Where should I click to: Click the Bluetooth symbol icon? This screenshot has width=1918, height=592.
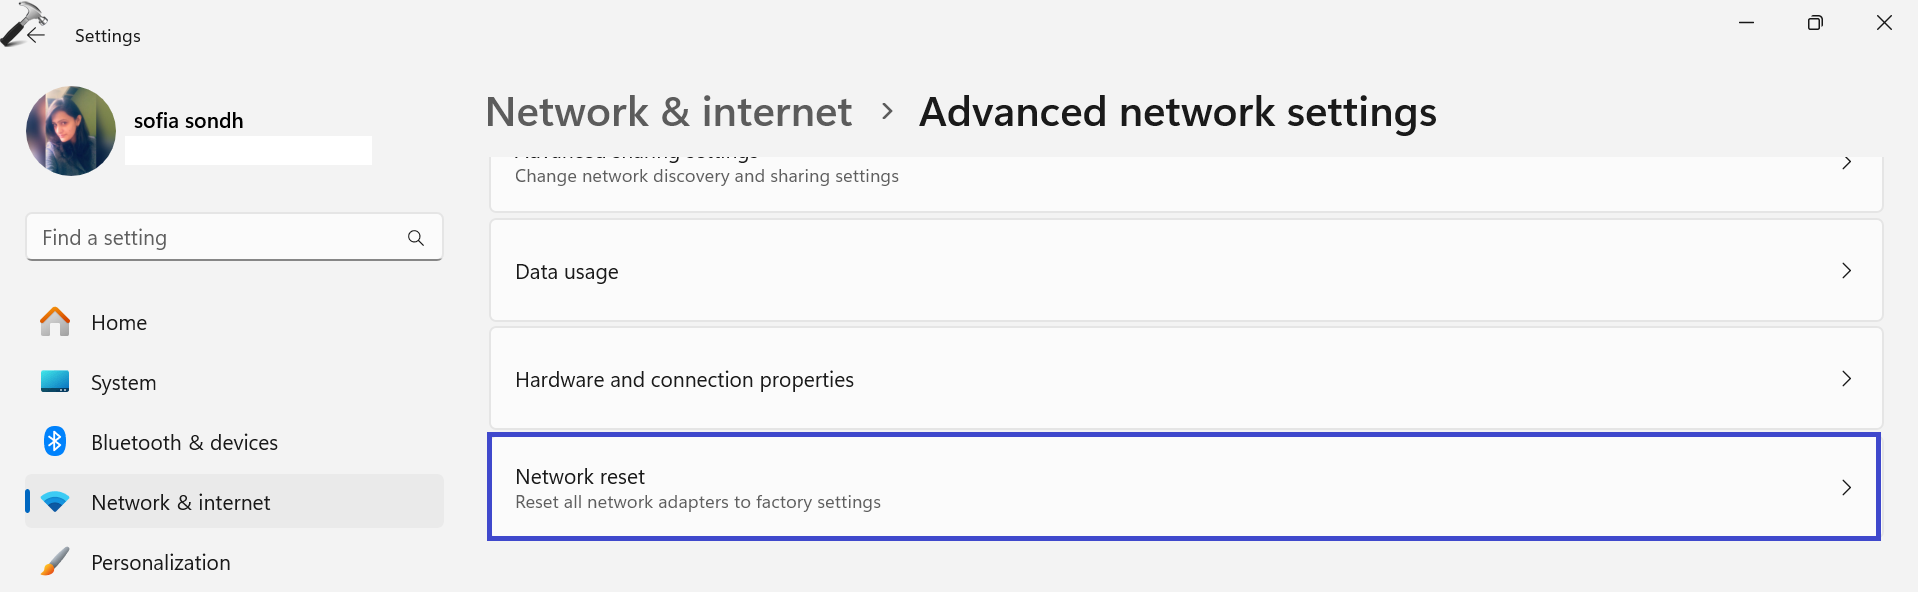pos(55,441)
